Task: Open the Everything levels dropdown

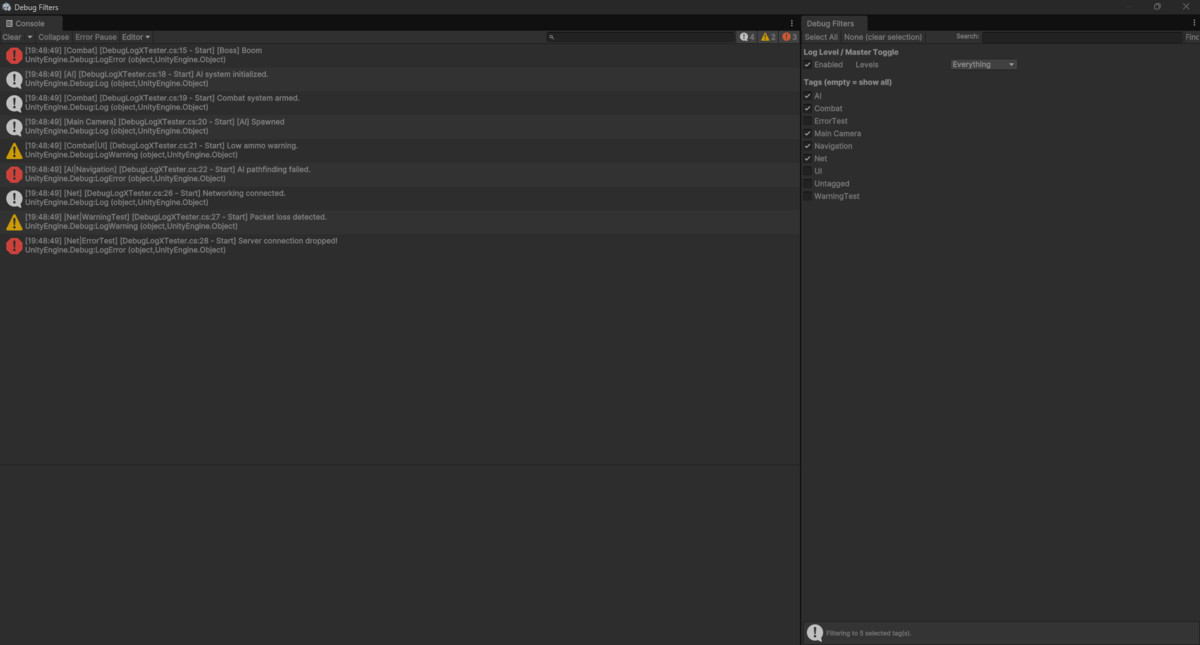Action: coord(983,63)
